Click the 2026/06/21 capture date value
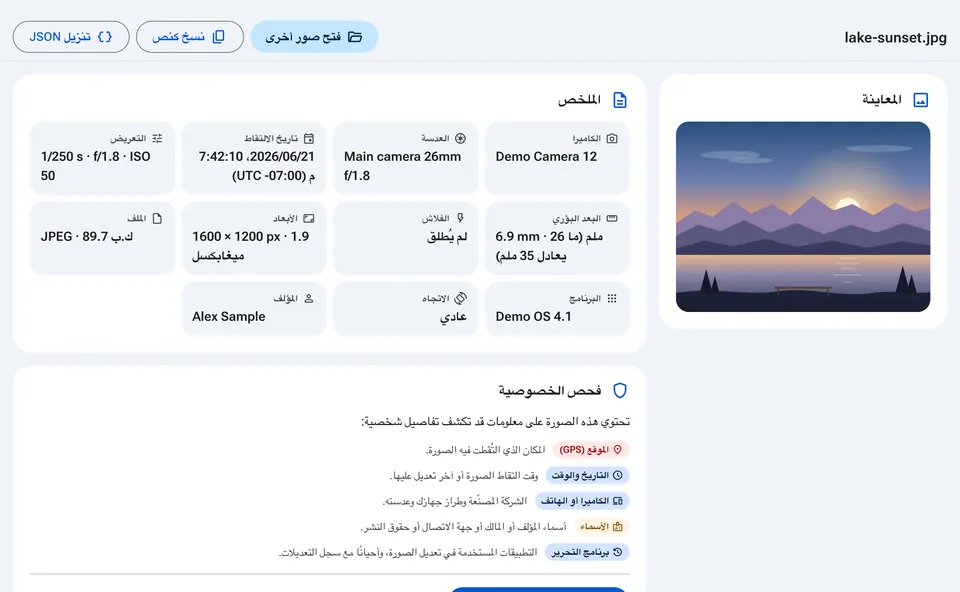This screenshot has width=960, height=592. click(x=256, y=166)
